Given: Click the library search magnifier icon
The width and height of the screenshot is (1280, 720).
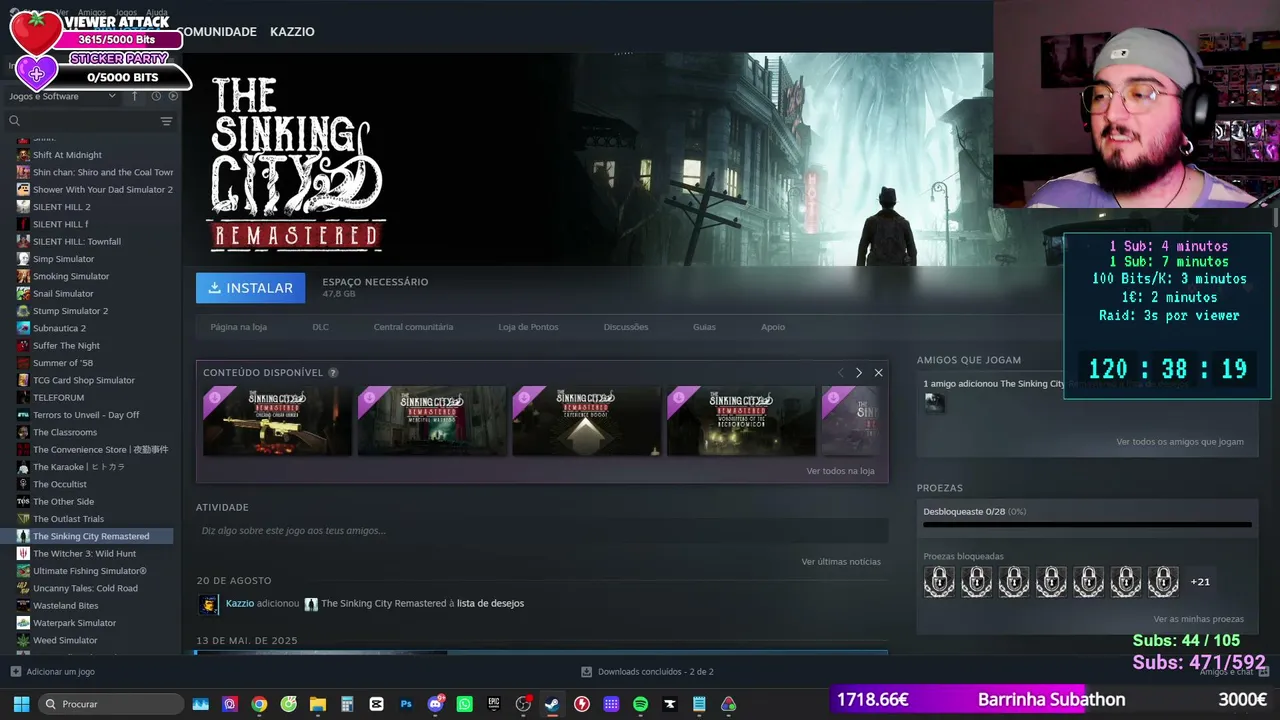Looking at the screenshot, I should pyautogui.click(x=14, y=121).
